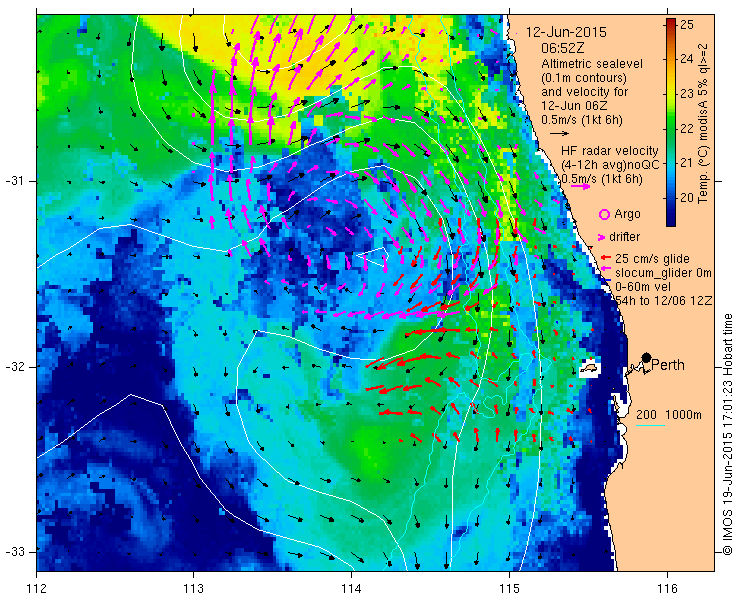Click the 20 value on temperature scale
Image resolution: width=740 pixels, height=600 pixels.
click(x=687, y=198)
